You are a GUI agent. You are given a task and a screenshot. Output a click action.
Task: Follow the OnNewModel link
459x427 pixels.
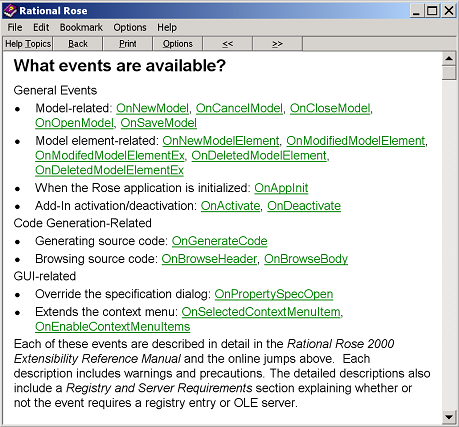[x=152, y=108]
